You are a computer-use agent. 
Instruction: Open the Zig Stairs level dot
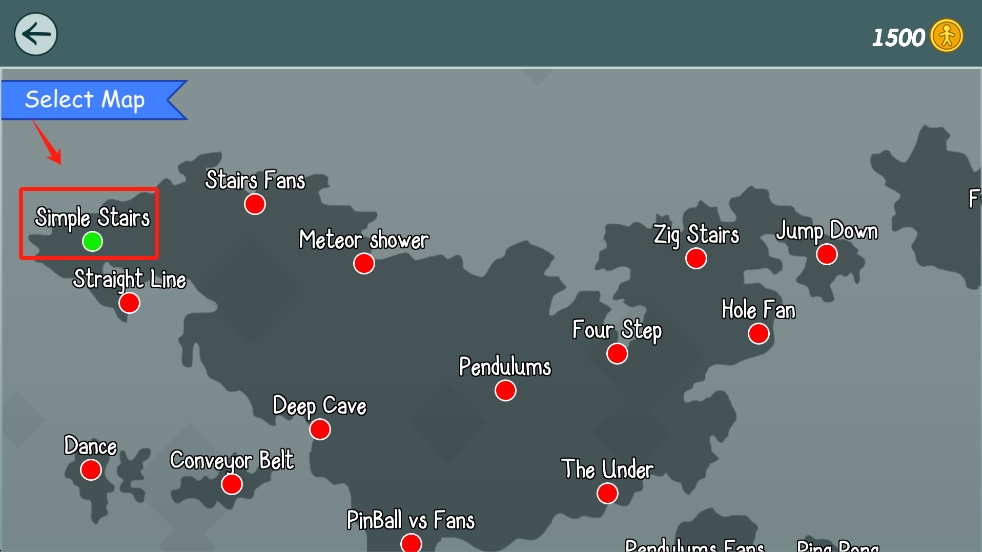pos(696,258)
